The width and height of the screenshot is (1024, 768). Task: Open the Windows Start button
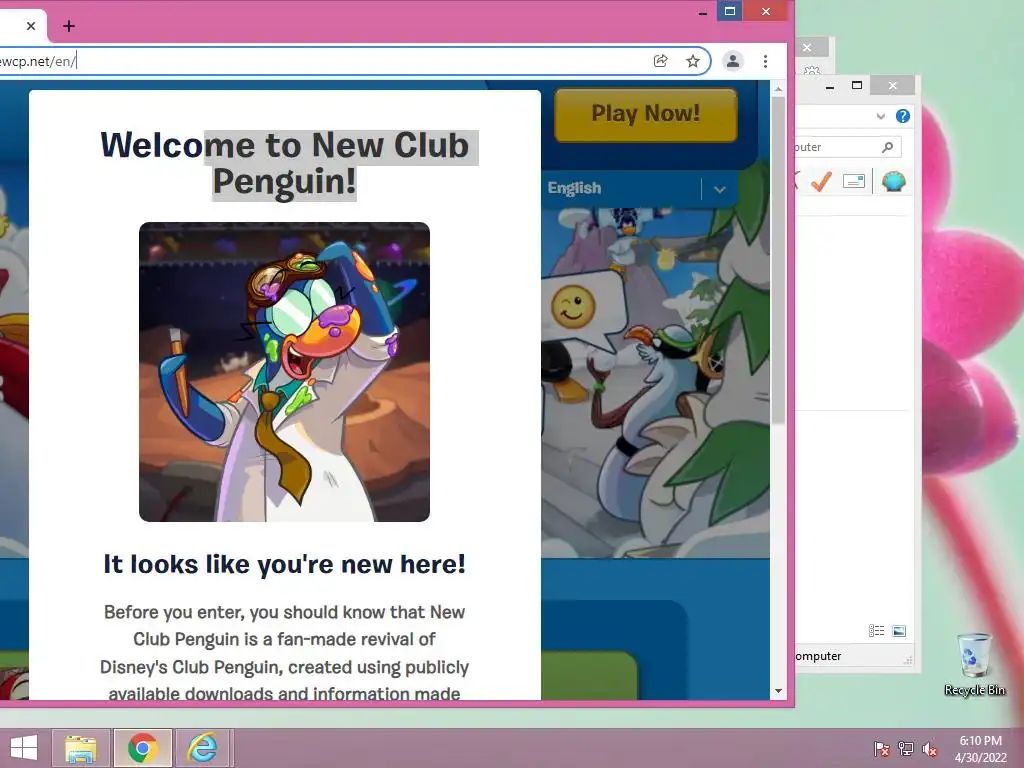click(24, 748)
